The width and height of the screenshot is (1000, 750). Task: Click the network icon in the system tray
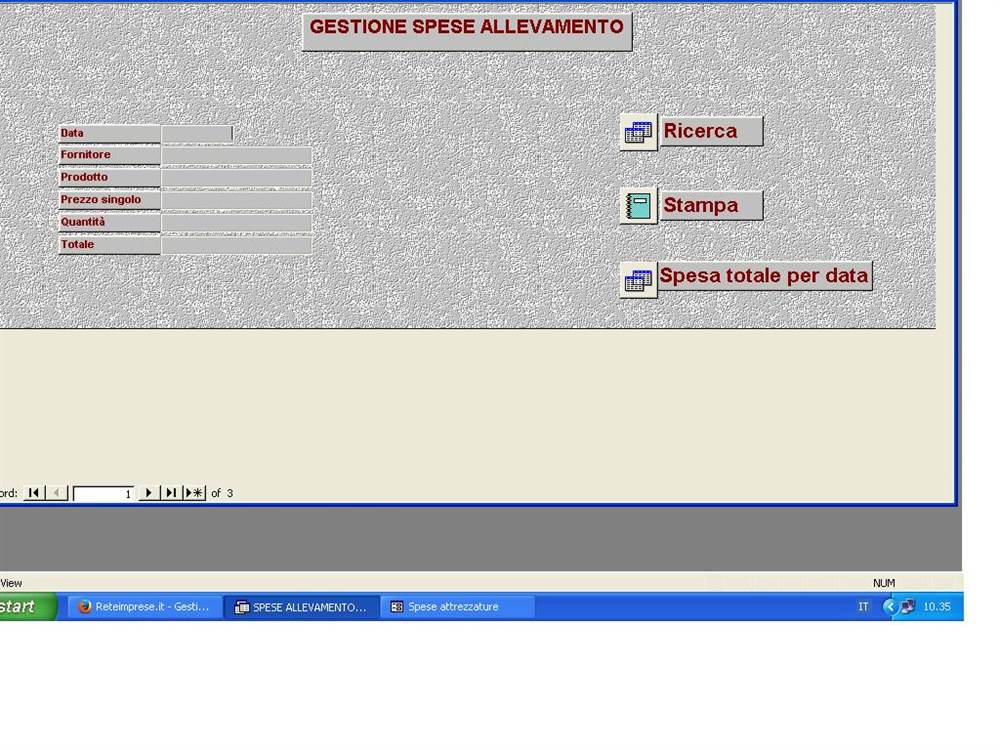pyautogui.click(x=907, y=606)
